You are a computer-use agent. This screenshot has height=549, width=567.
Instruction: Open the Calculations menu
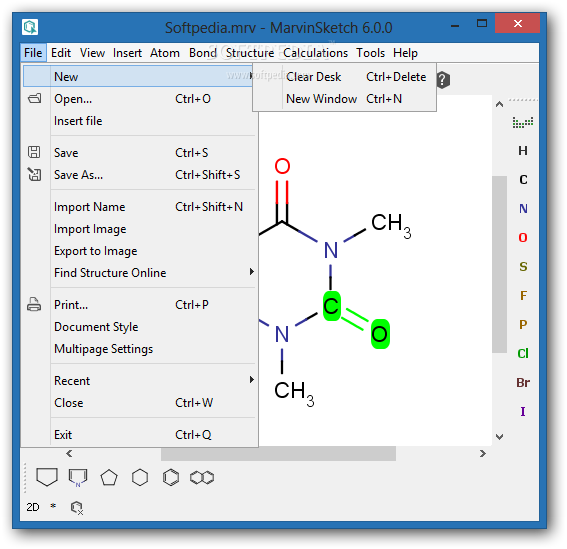[315, 53]
